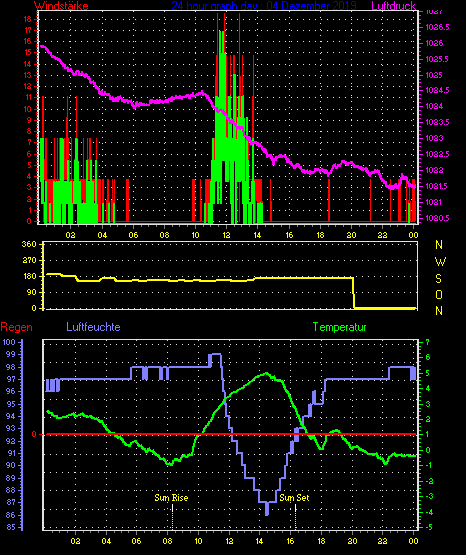Click humidity axis value 91
Screen dimensions: 466x555
[x=11, y=453]
